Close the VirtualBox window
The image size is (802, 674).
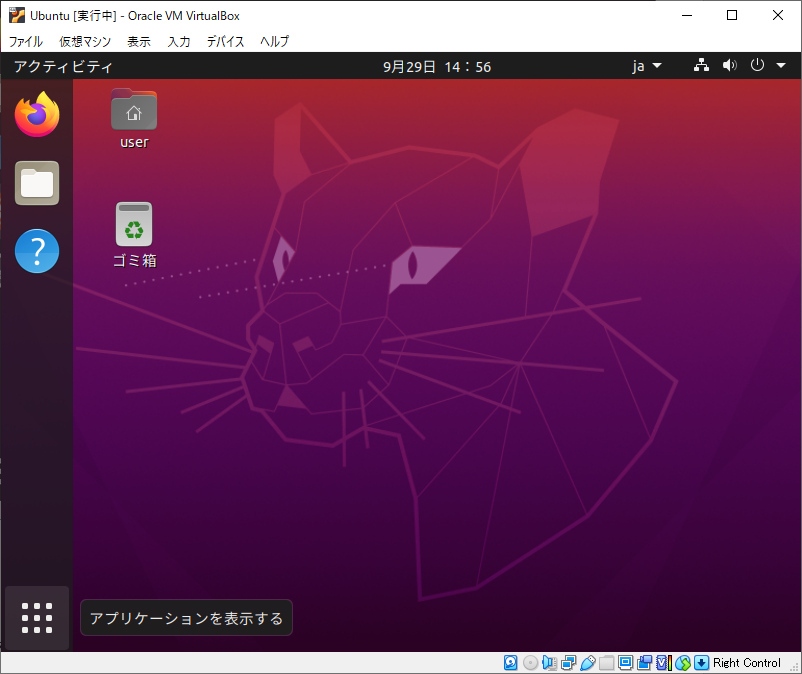tap(777, 15)
